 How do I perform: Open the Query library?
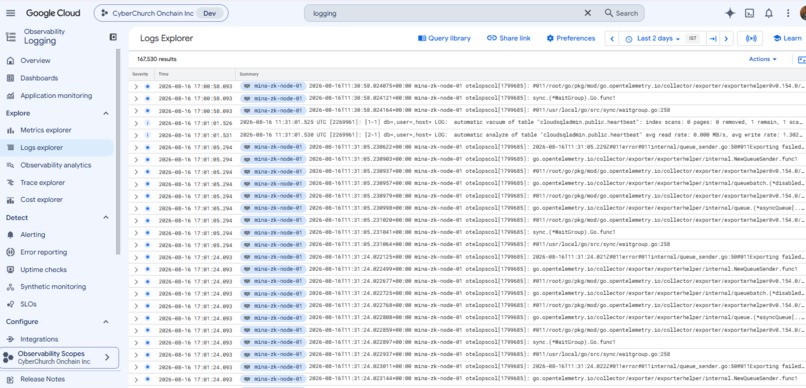coord(444,39)
